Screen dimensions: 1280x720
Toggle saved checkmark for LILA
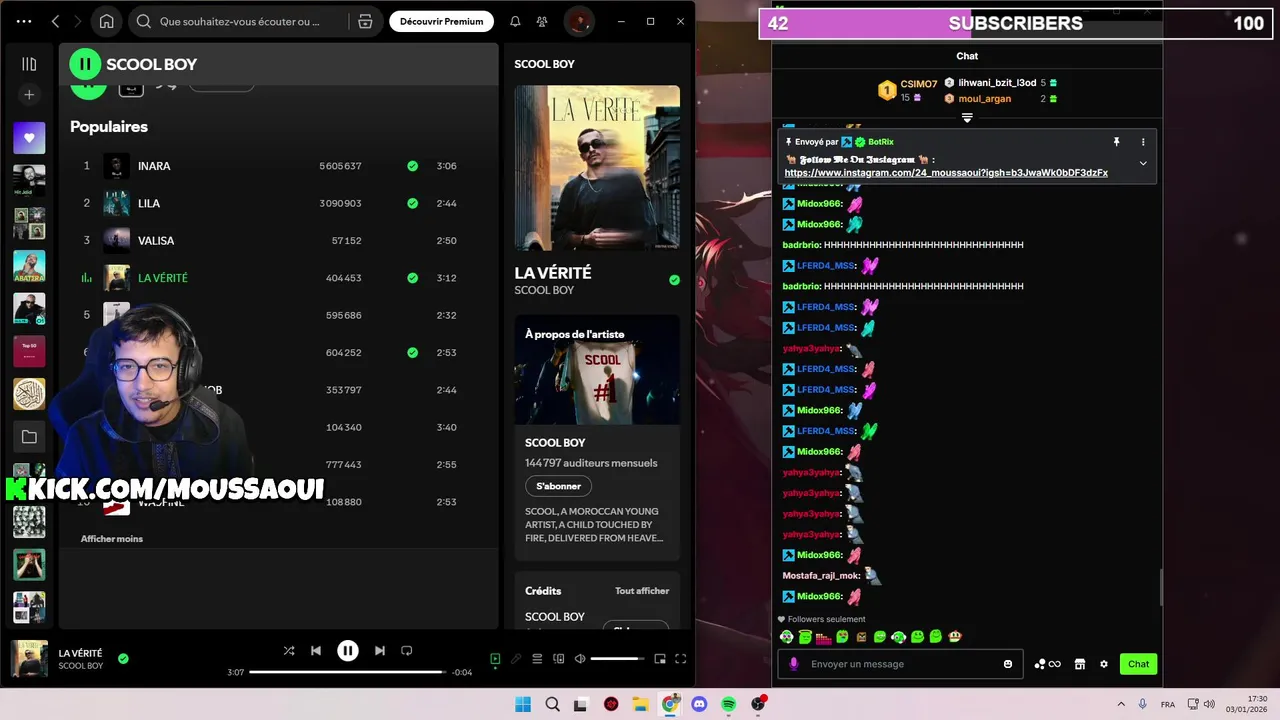(412, 203)
